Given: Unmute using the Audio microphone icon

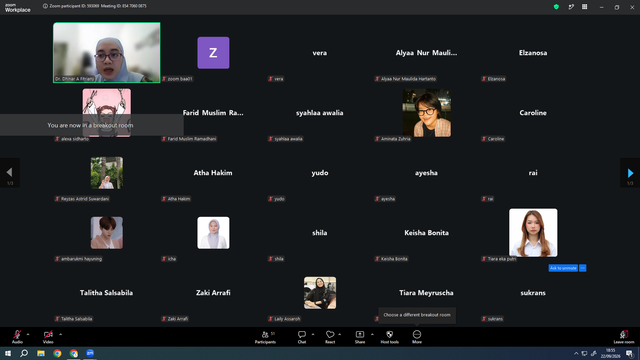Looking at the screenshot, I should click(x=17, y=334).
